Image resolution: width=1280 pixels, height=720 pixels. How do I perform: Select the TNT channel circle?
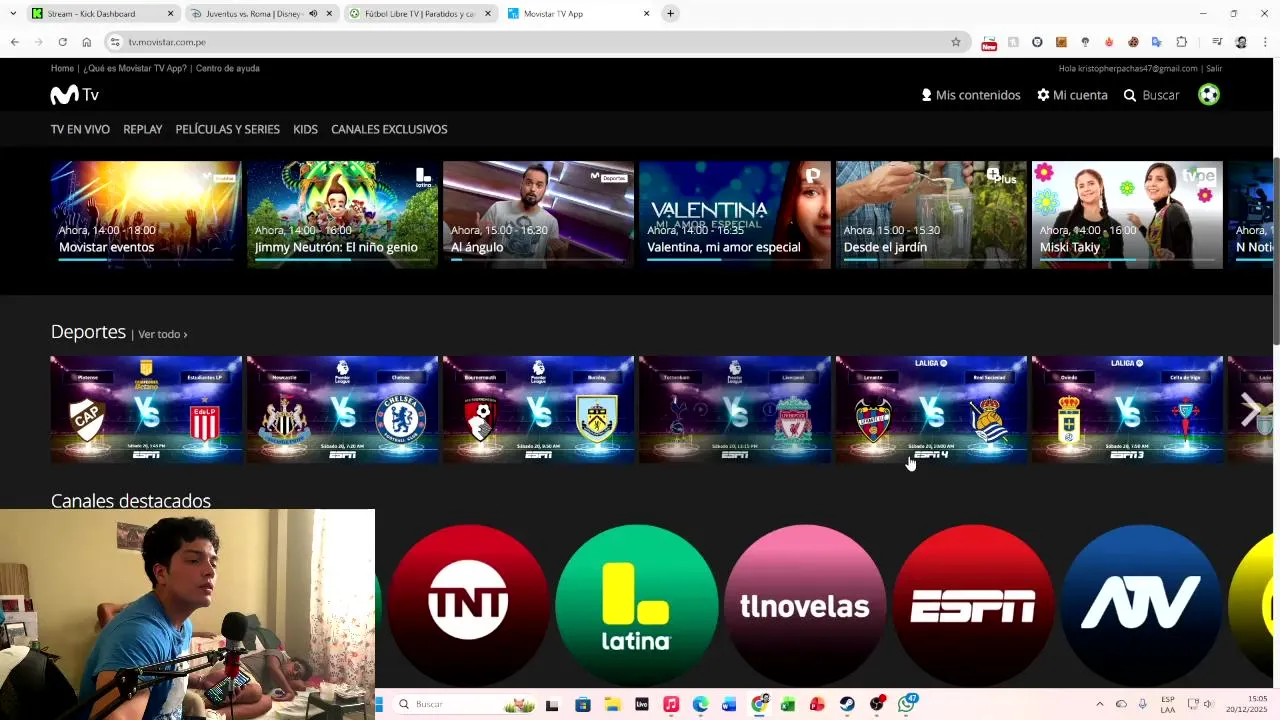click(468, 605)
